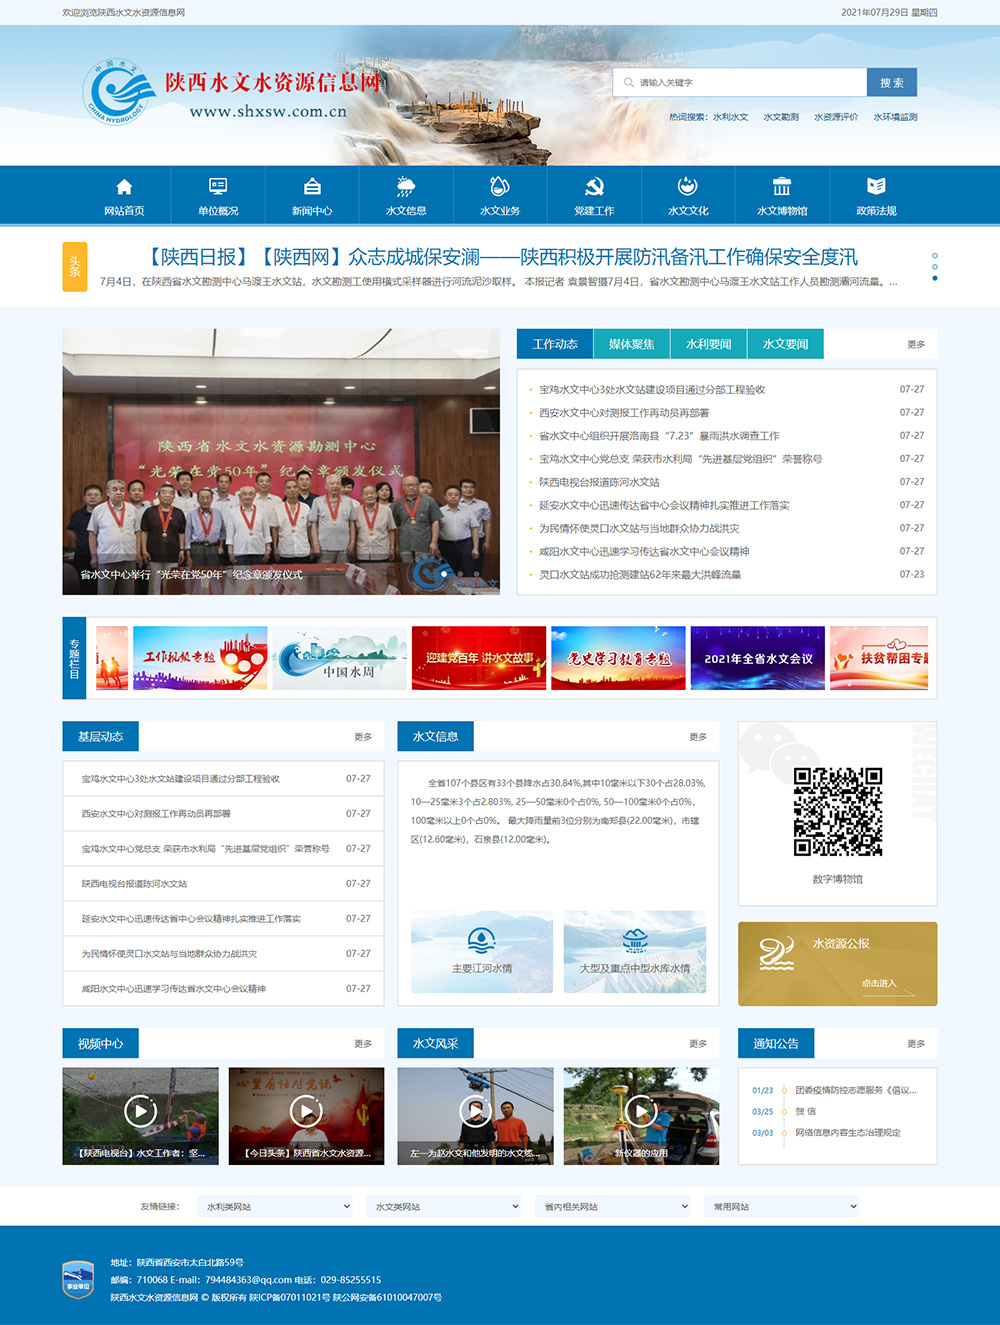Screen dimensions: 1000x1325
Task: Open the 水利要闻 tab
Action: tap(708, 344)
